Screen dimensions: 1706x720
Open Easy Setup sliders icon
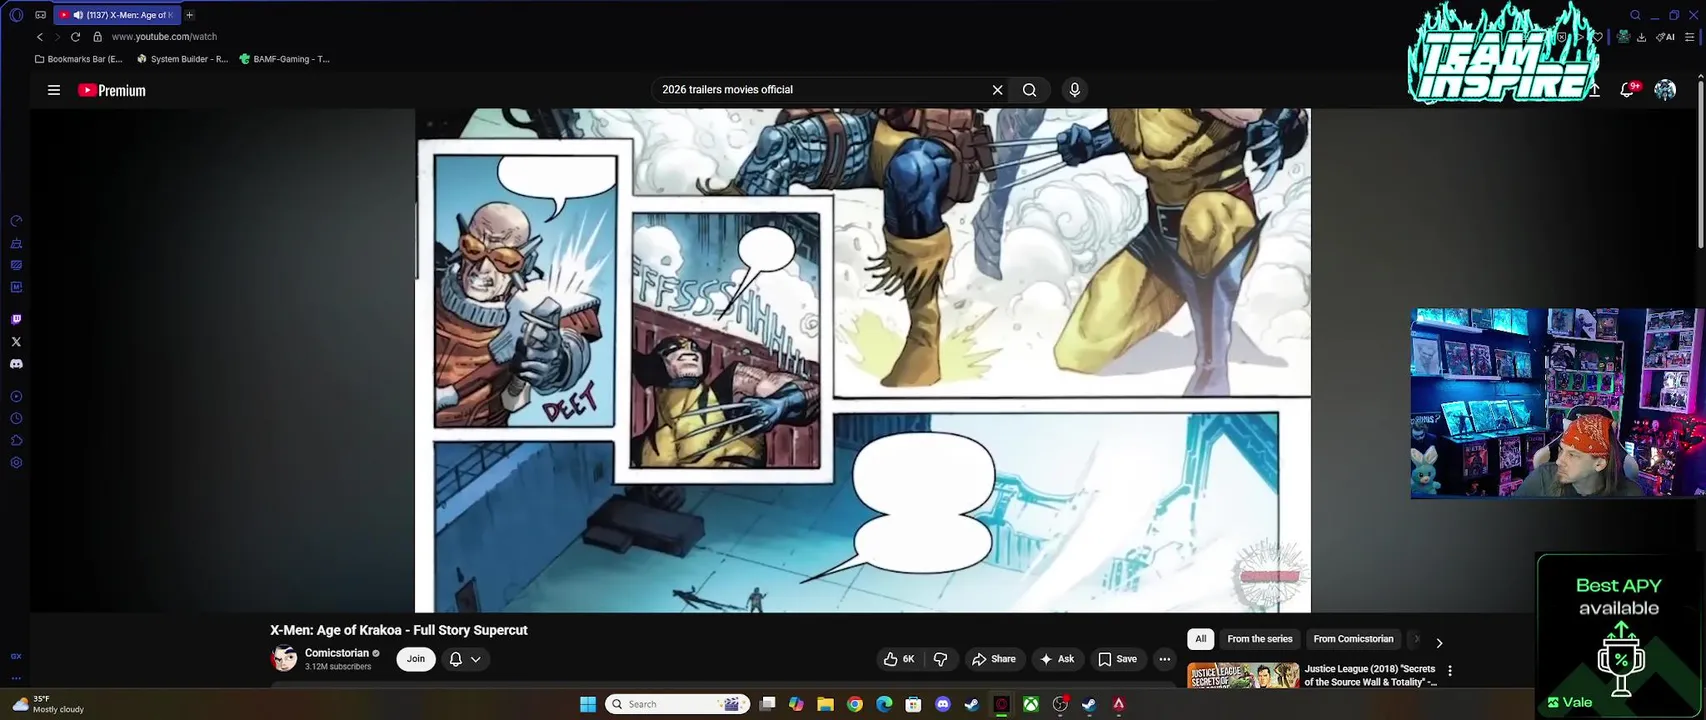click(1689, 37)
